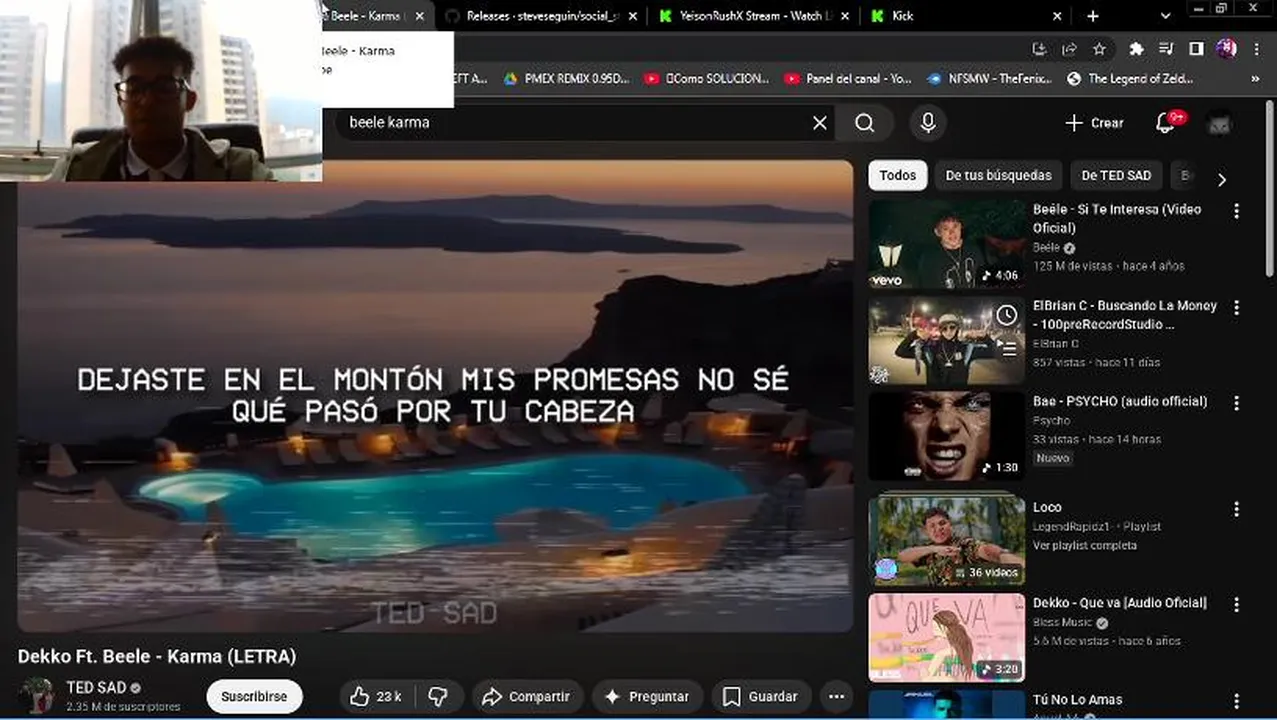Open options for Bae PSYCHO video
Viewport: 1277px width, 720px height.
click(1237, 403)
